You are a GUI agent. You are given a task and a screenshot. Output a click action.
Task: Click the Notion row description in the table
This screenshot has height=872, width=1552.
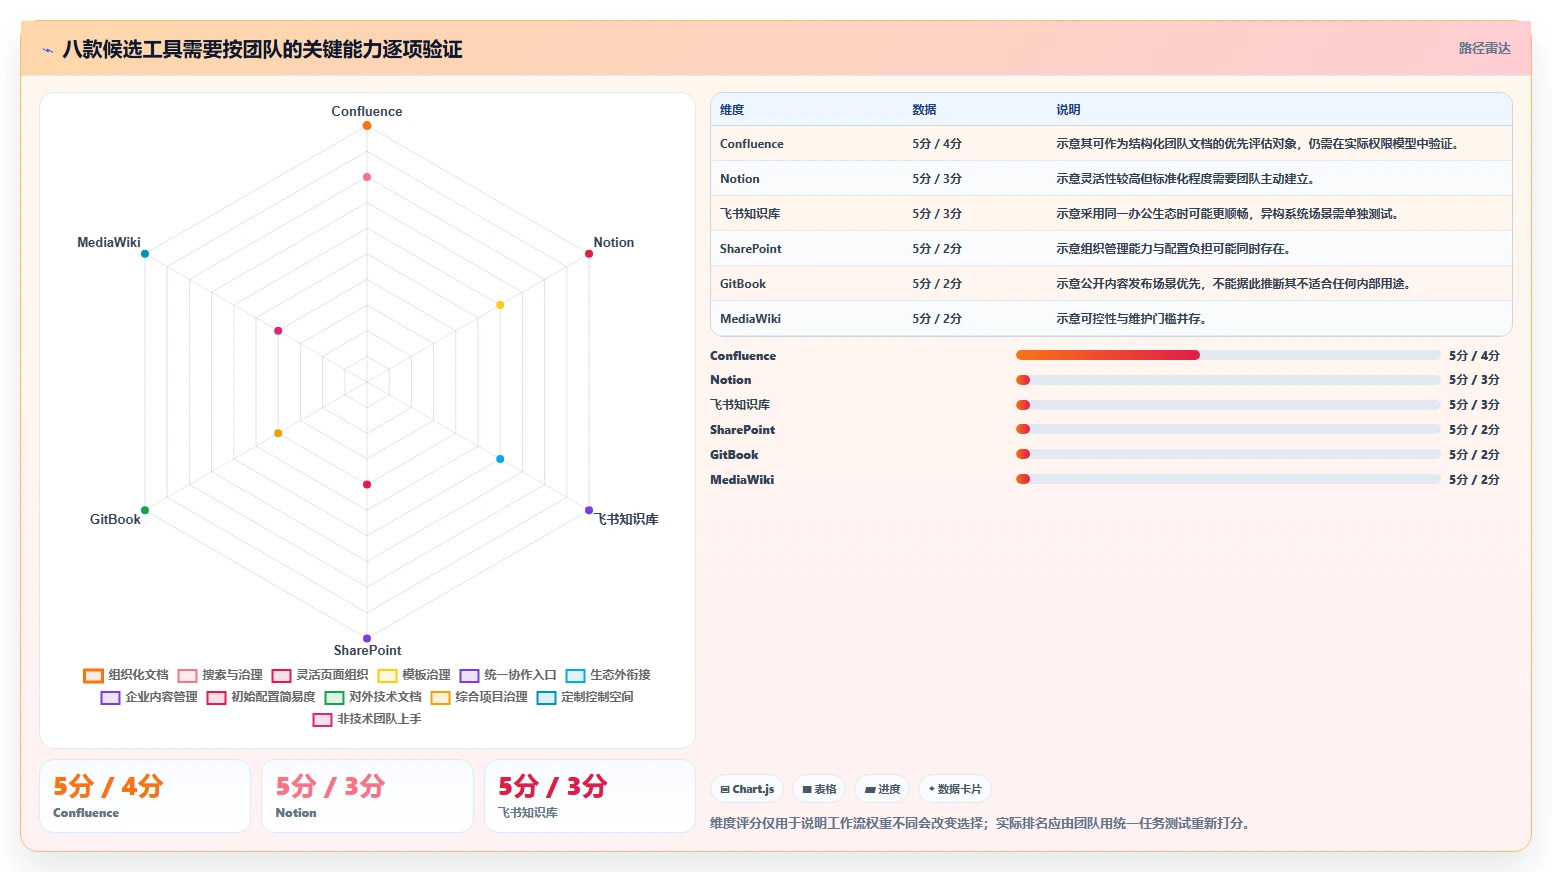(x=1185, y=179)
